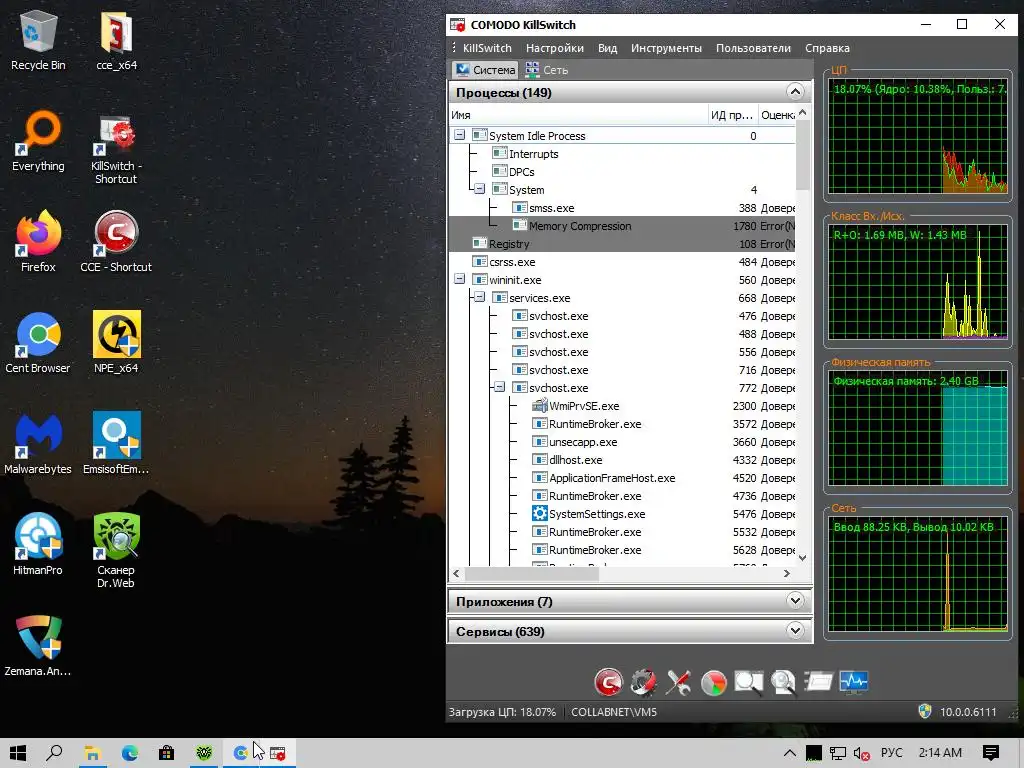Select the Memory Compression process row
1024x768 pixels.
click(x=622, y=225)
